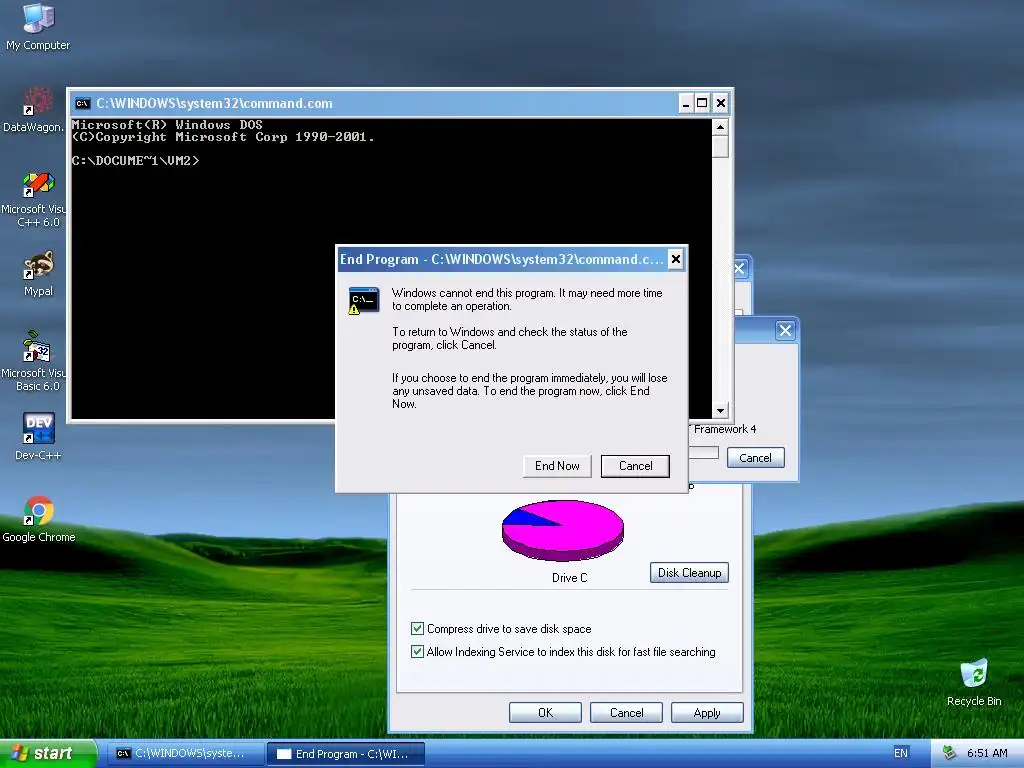Maximize the command.com window
This screenshot has width=1024, height=768.
tap(702, 103)
